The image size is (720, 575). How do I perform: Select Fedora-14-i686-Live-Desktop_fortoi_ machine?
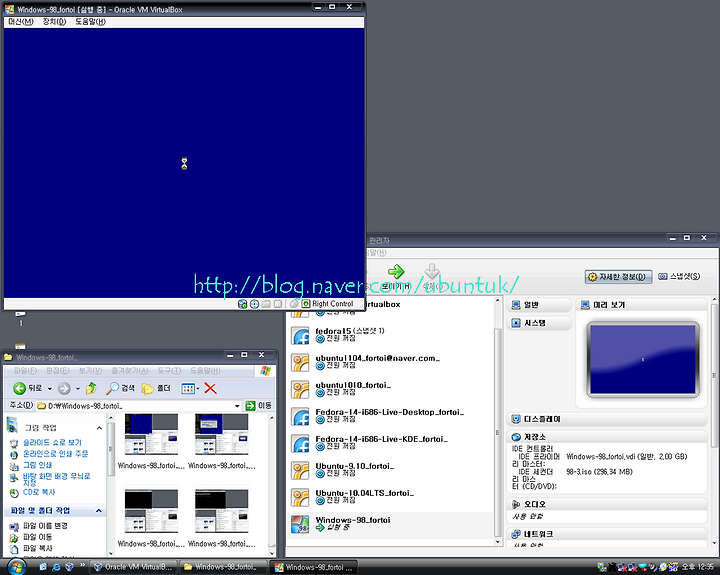coord(391,417)
